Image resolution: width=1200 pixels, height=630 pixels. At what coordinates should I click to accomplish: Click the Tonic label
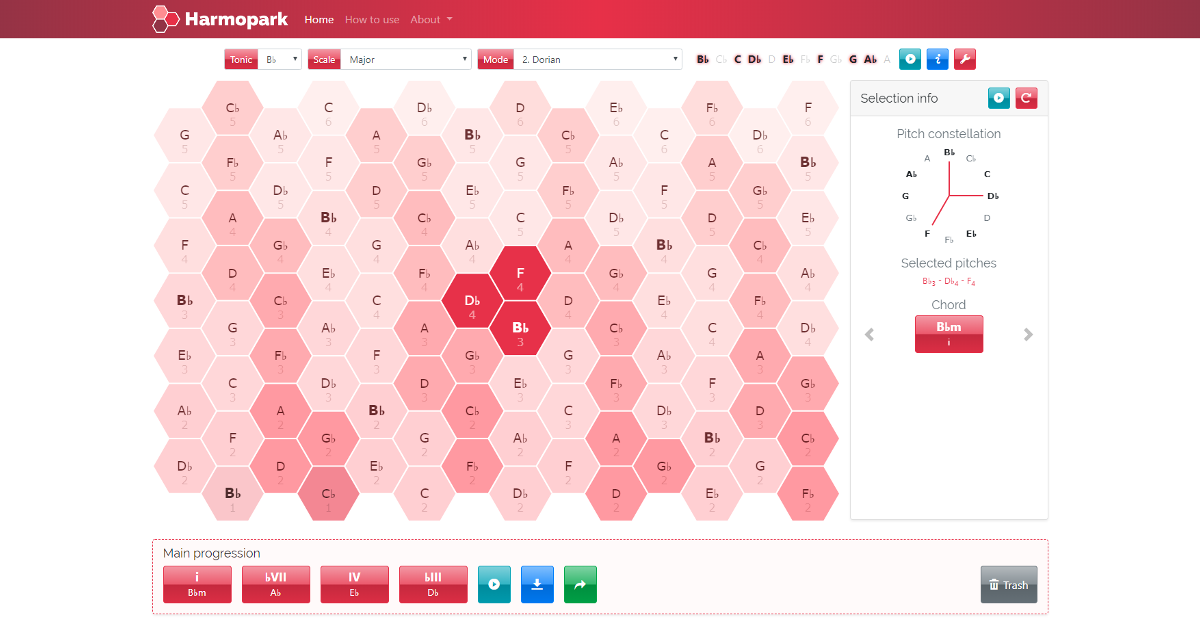click(x=241, y=59)
